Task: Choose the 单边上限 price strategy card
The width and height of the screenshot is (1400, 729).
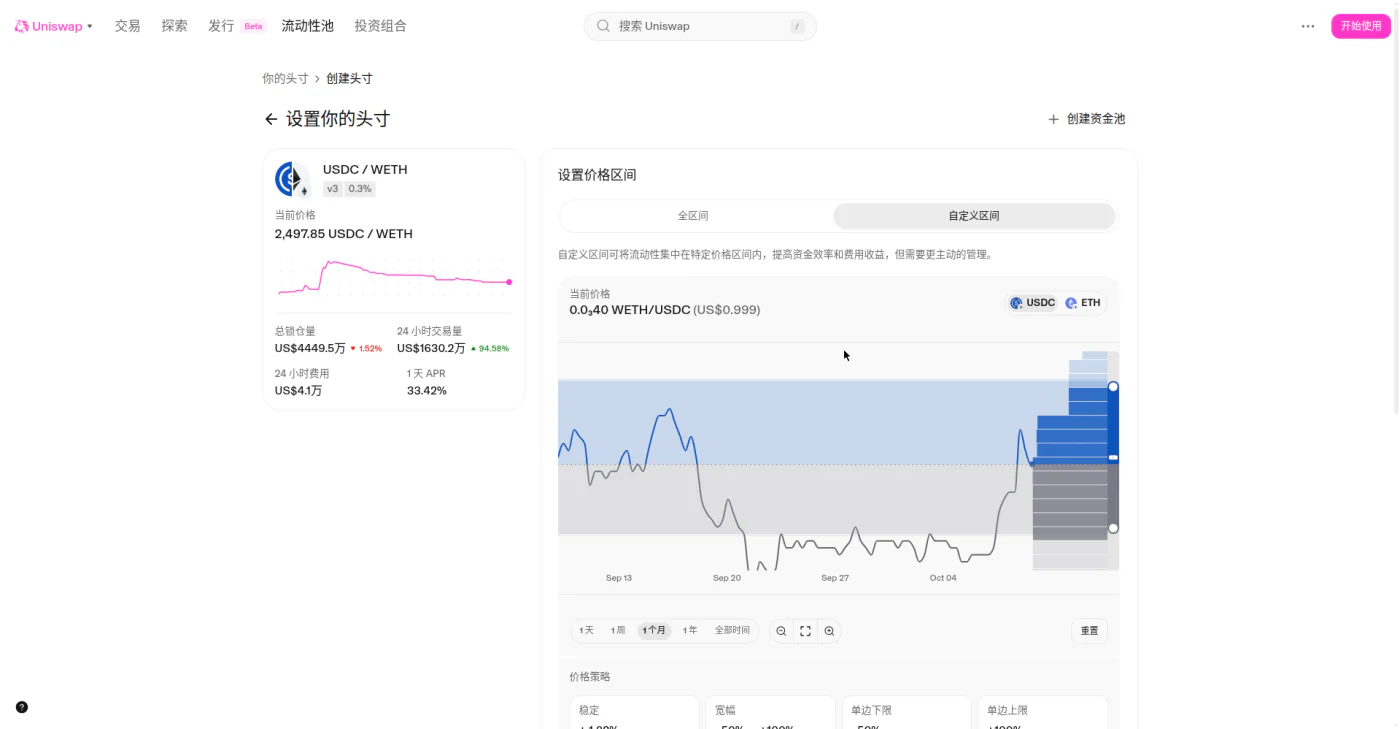Action: (1042, 713)
